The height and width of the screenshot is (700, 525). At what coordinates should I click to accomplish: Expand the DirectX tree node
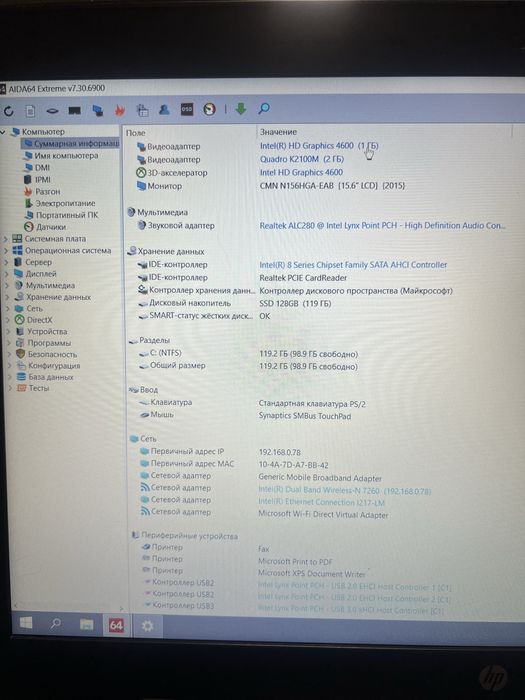pyautogui.click(x=8, y=320)
